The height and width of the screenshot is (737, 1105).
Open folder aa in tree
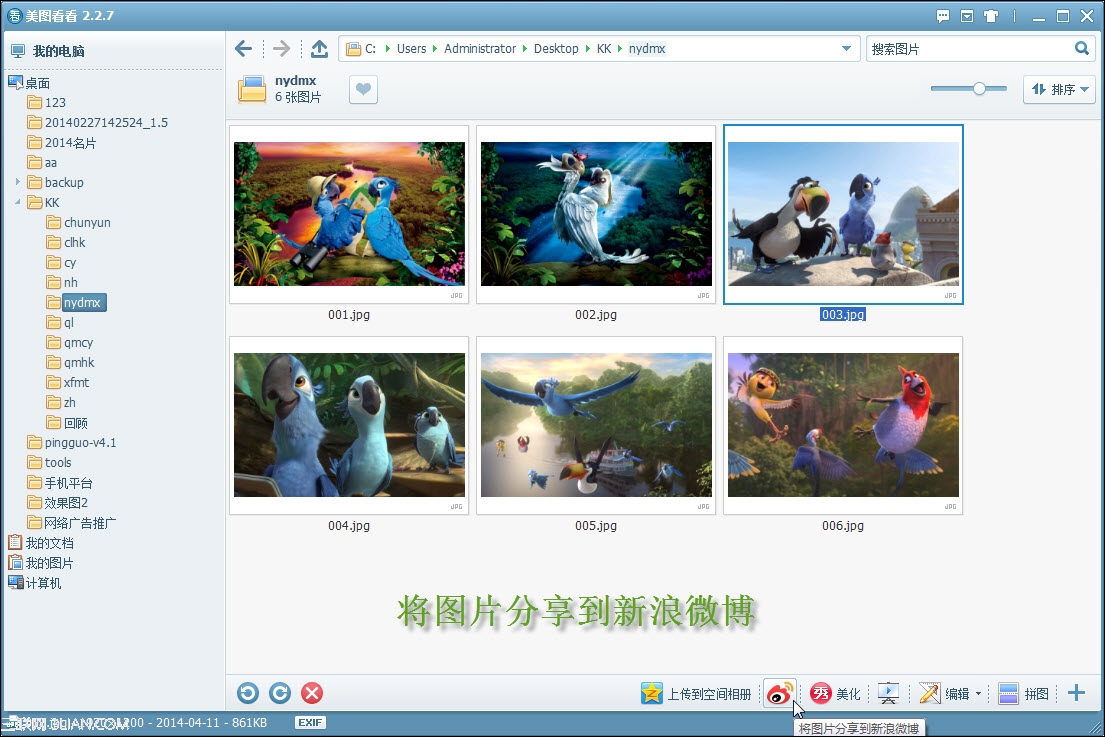pos(42,162)
